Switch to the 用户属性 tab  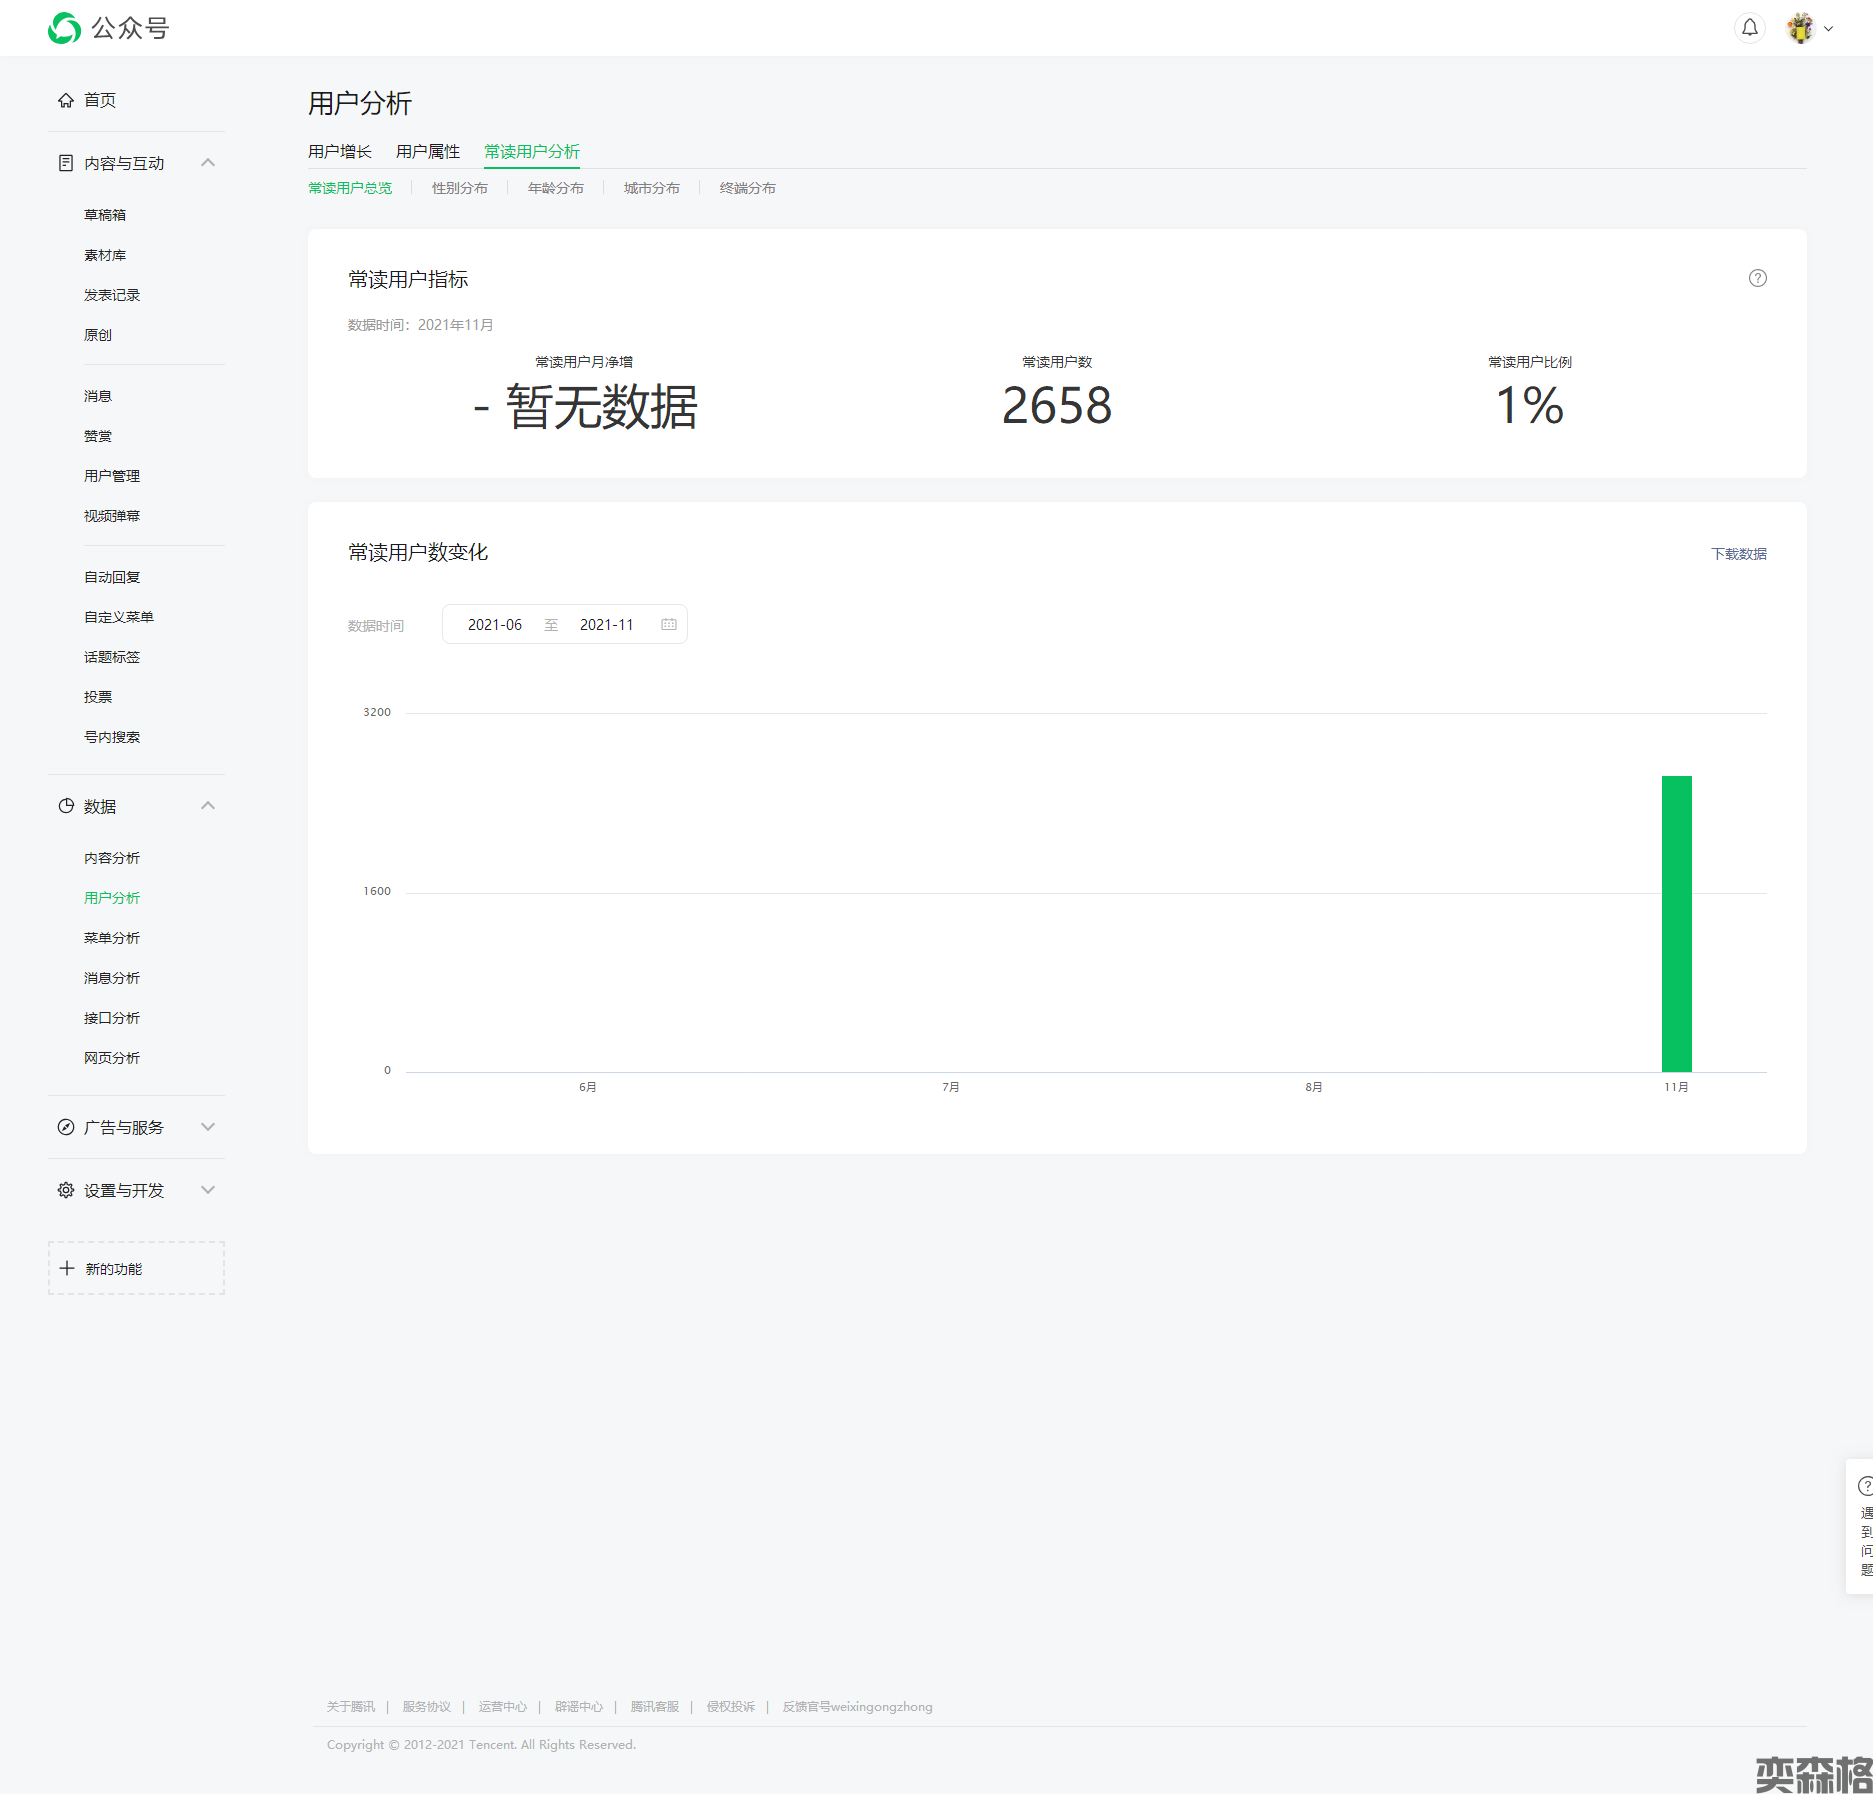428,152
